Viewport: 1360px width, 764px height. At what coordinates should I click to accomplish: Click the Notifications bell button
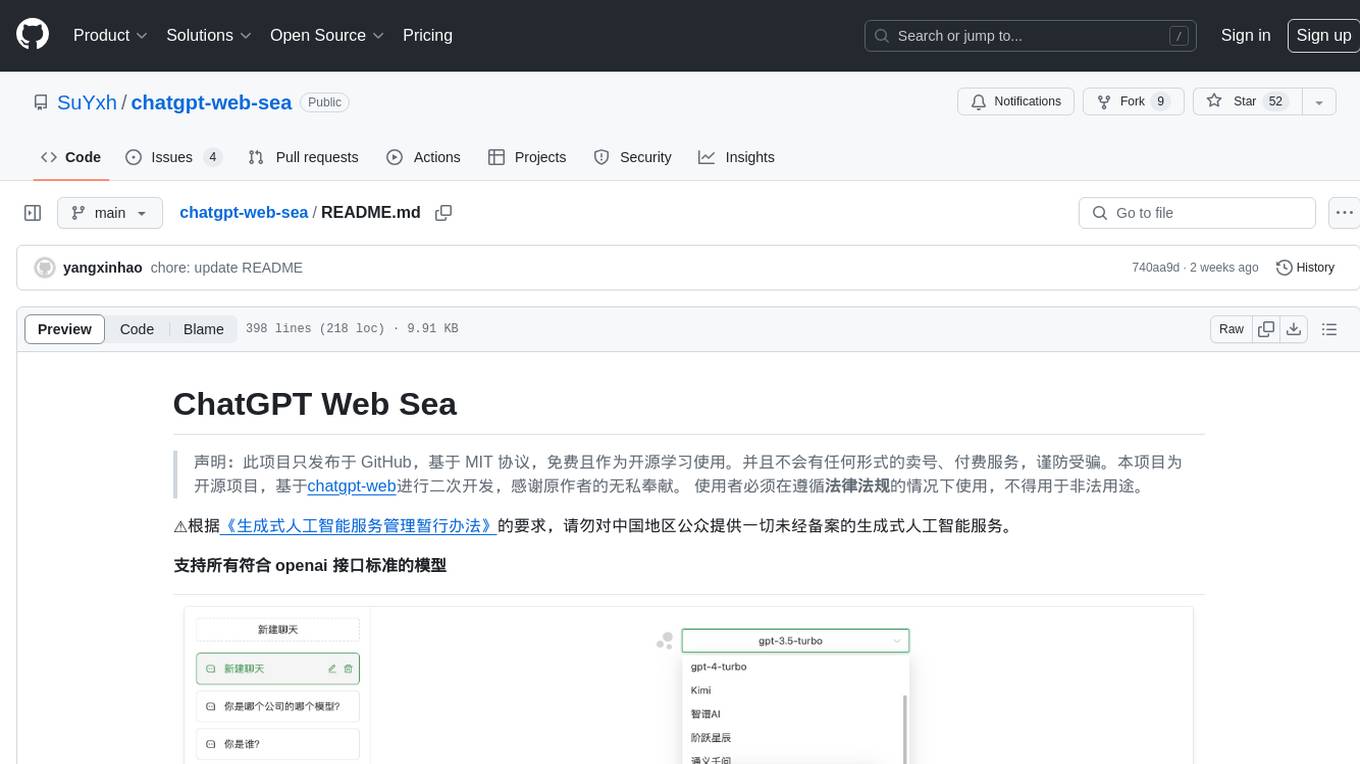(1016, 102)
